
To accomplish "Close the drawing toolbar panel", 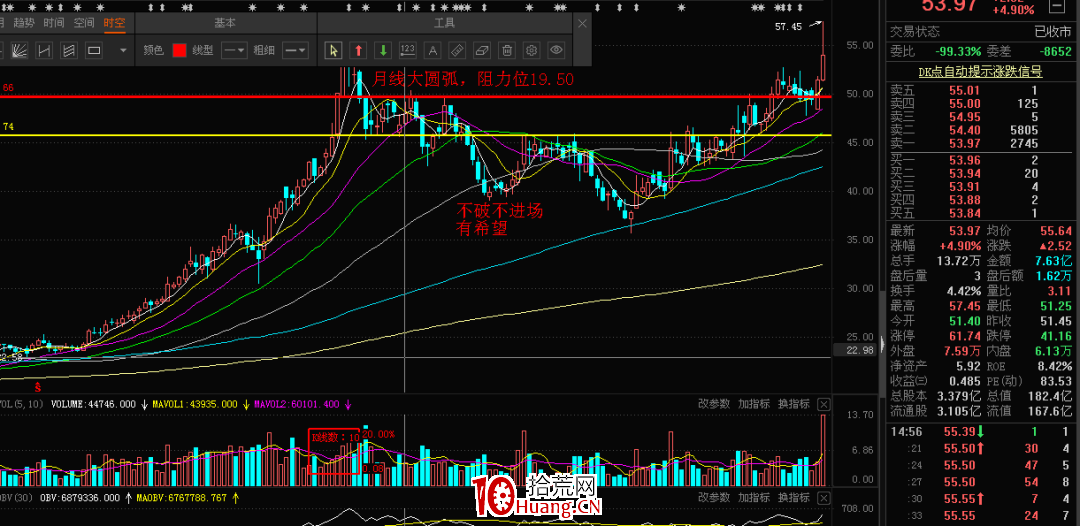I will 582,23.
